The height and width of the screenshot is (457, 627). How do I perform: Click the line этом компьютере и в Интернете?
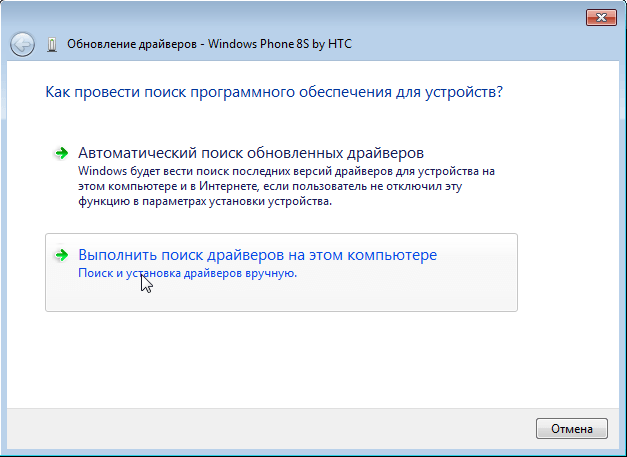270,186
